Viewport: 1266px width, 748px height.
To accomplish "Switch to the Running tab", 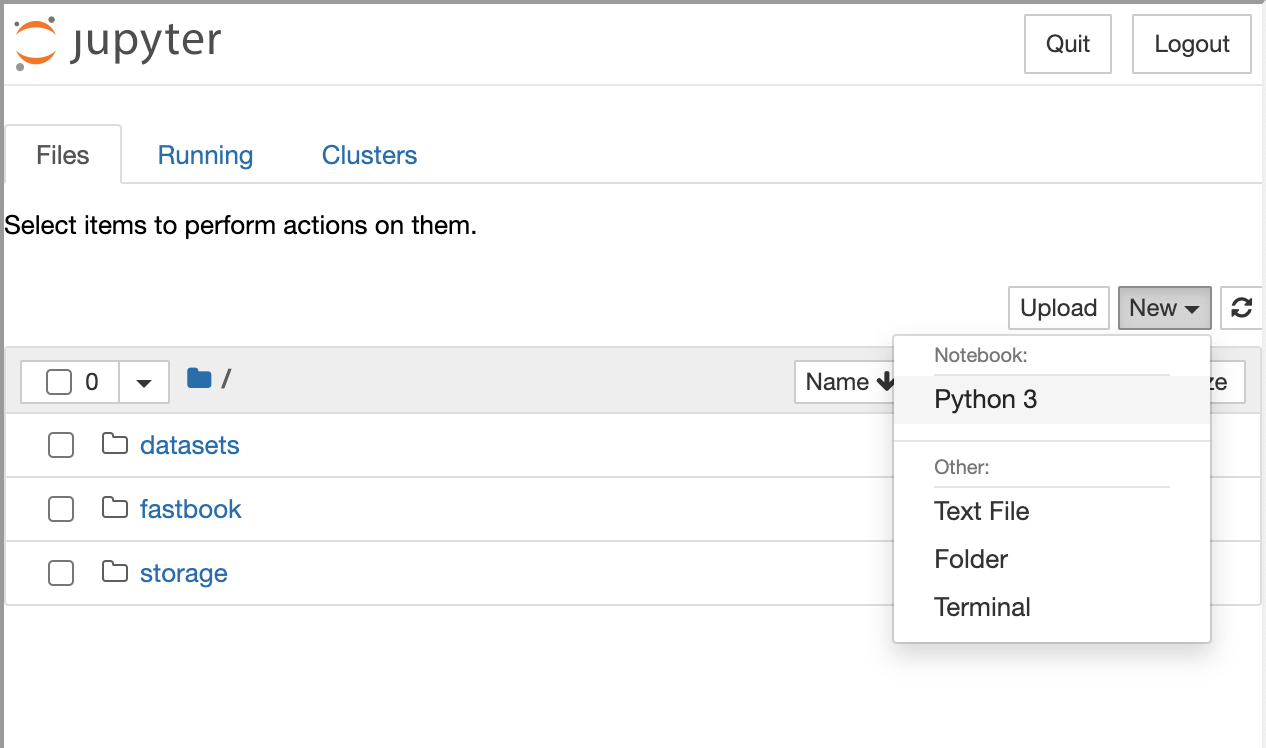I will 205,155.
